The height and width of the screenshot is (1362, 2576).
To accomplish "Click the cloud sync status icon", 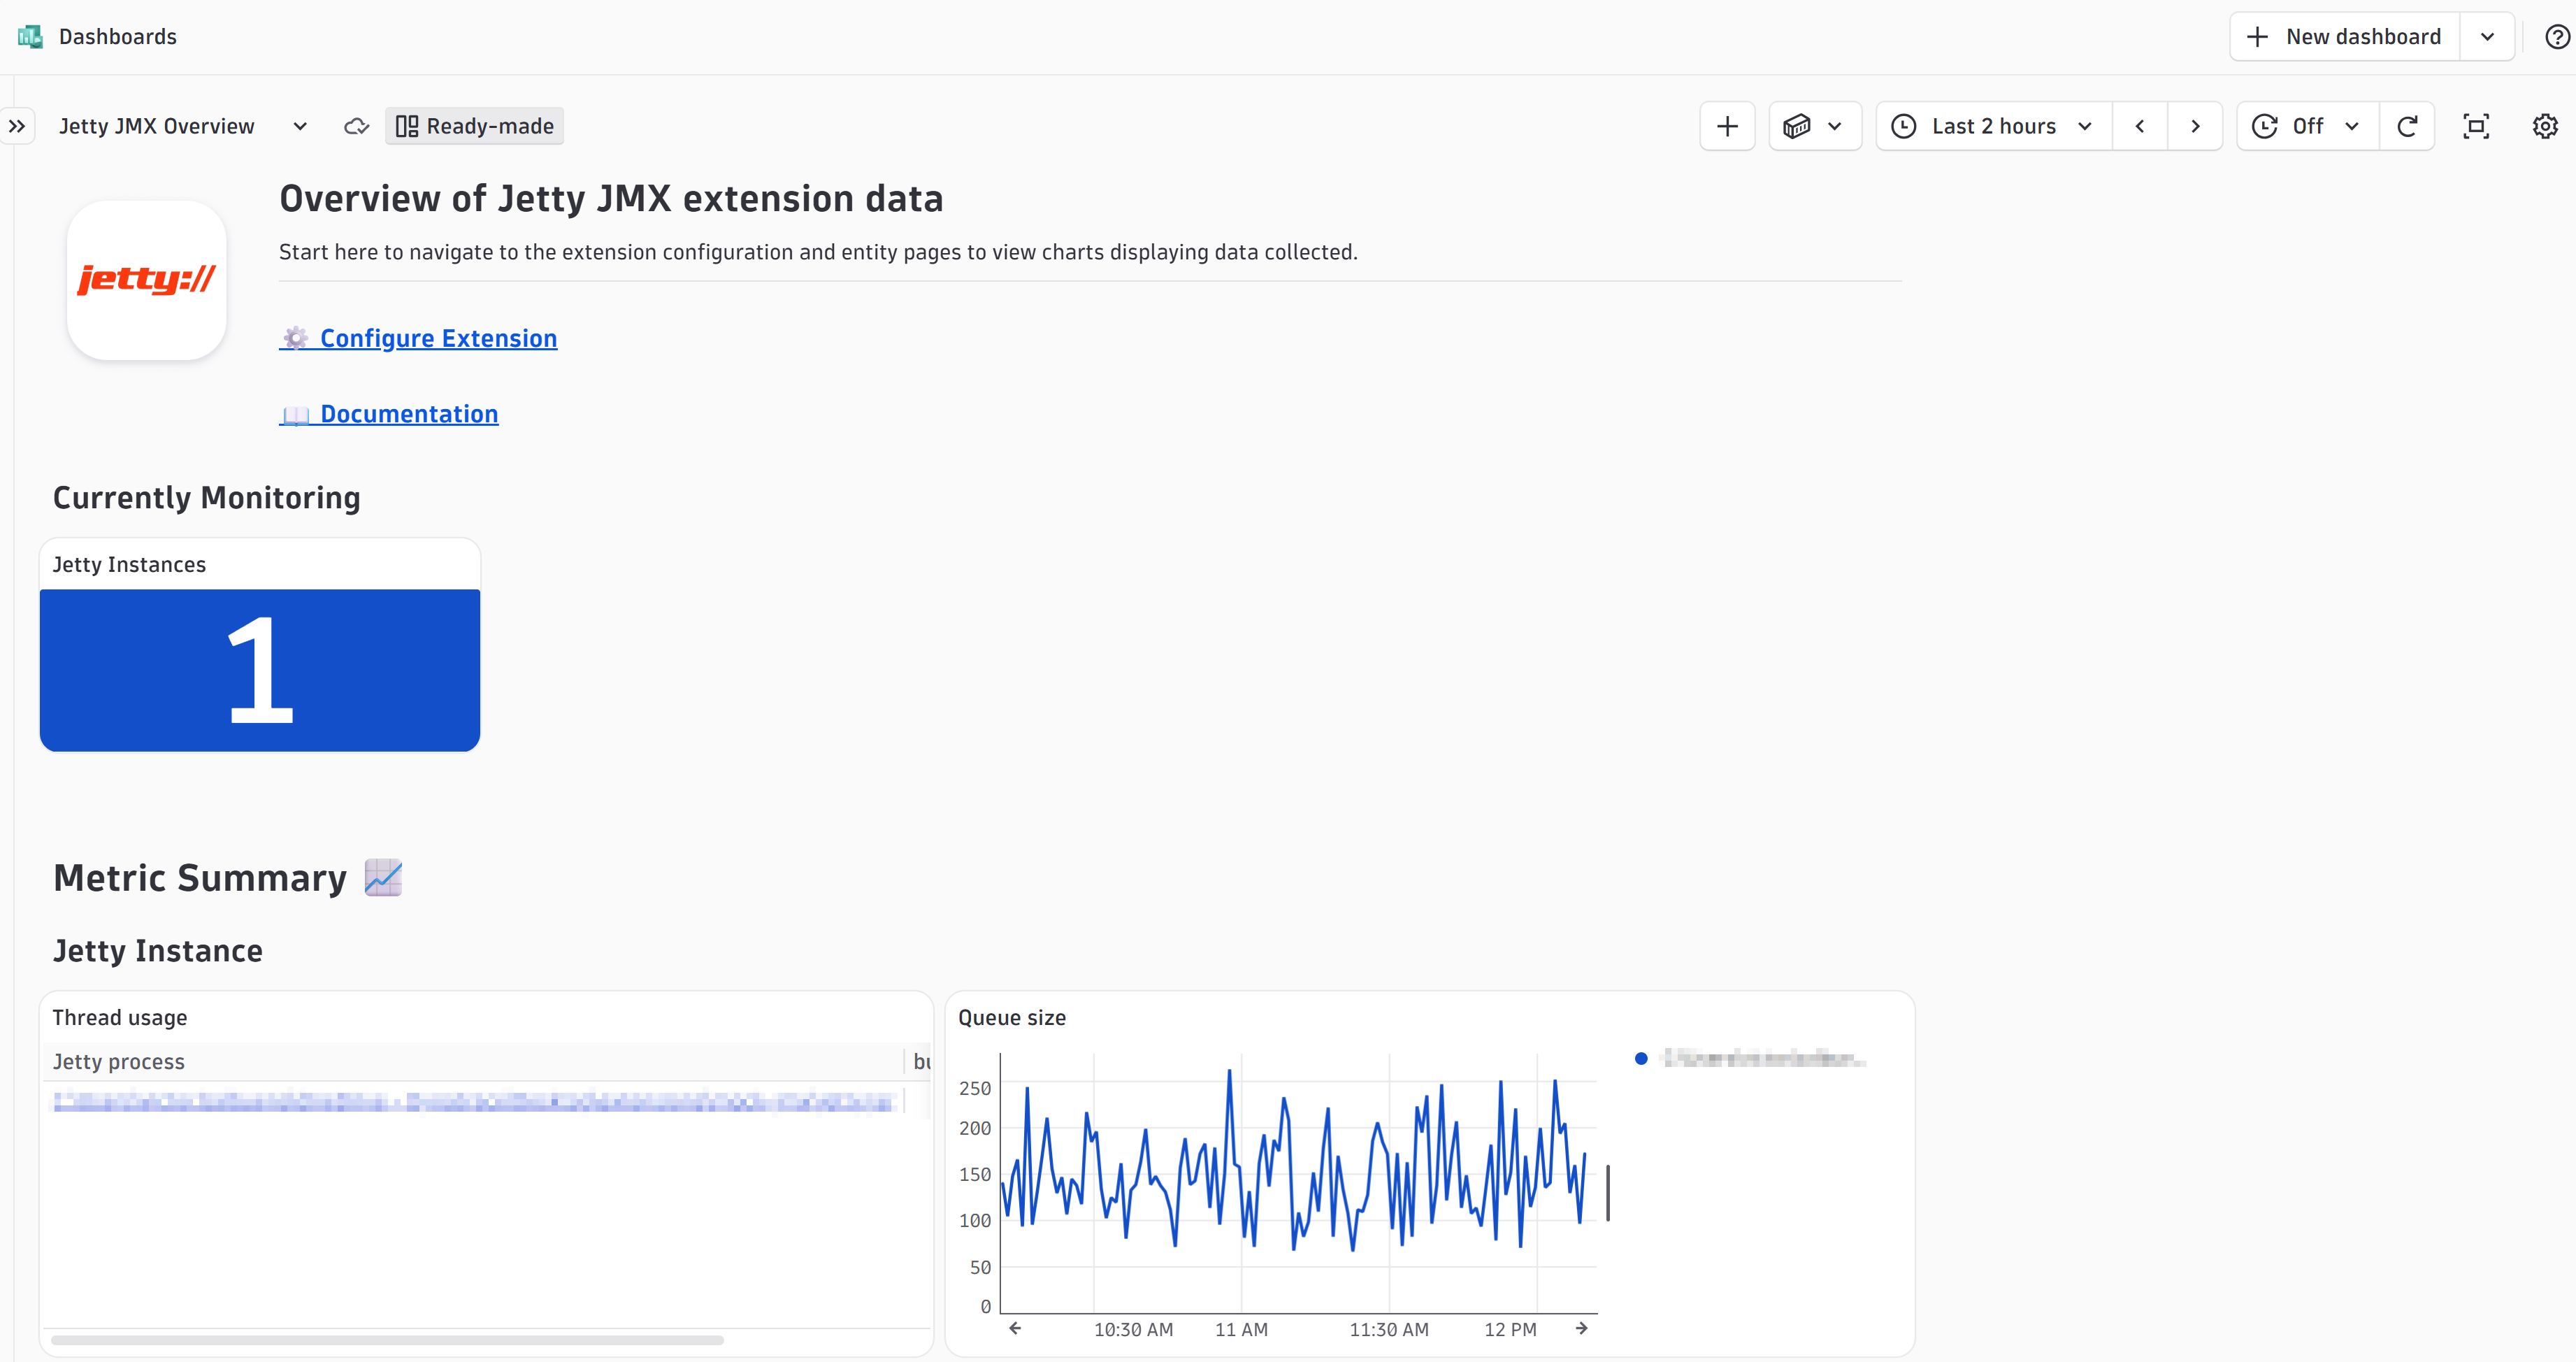I will click(x=356, y=126).
